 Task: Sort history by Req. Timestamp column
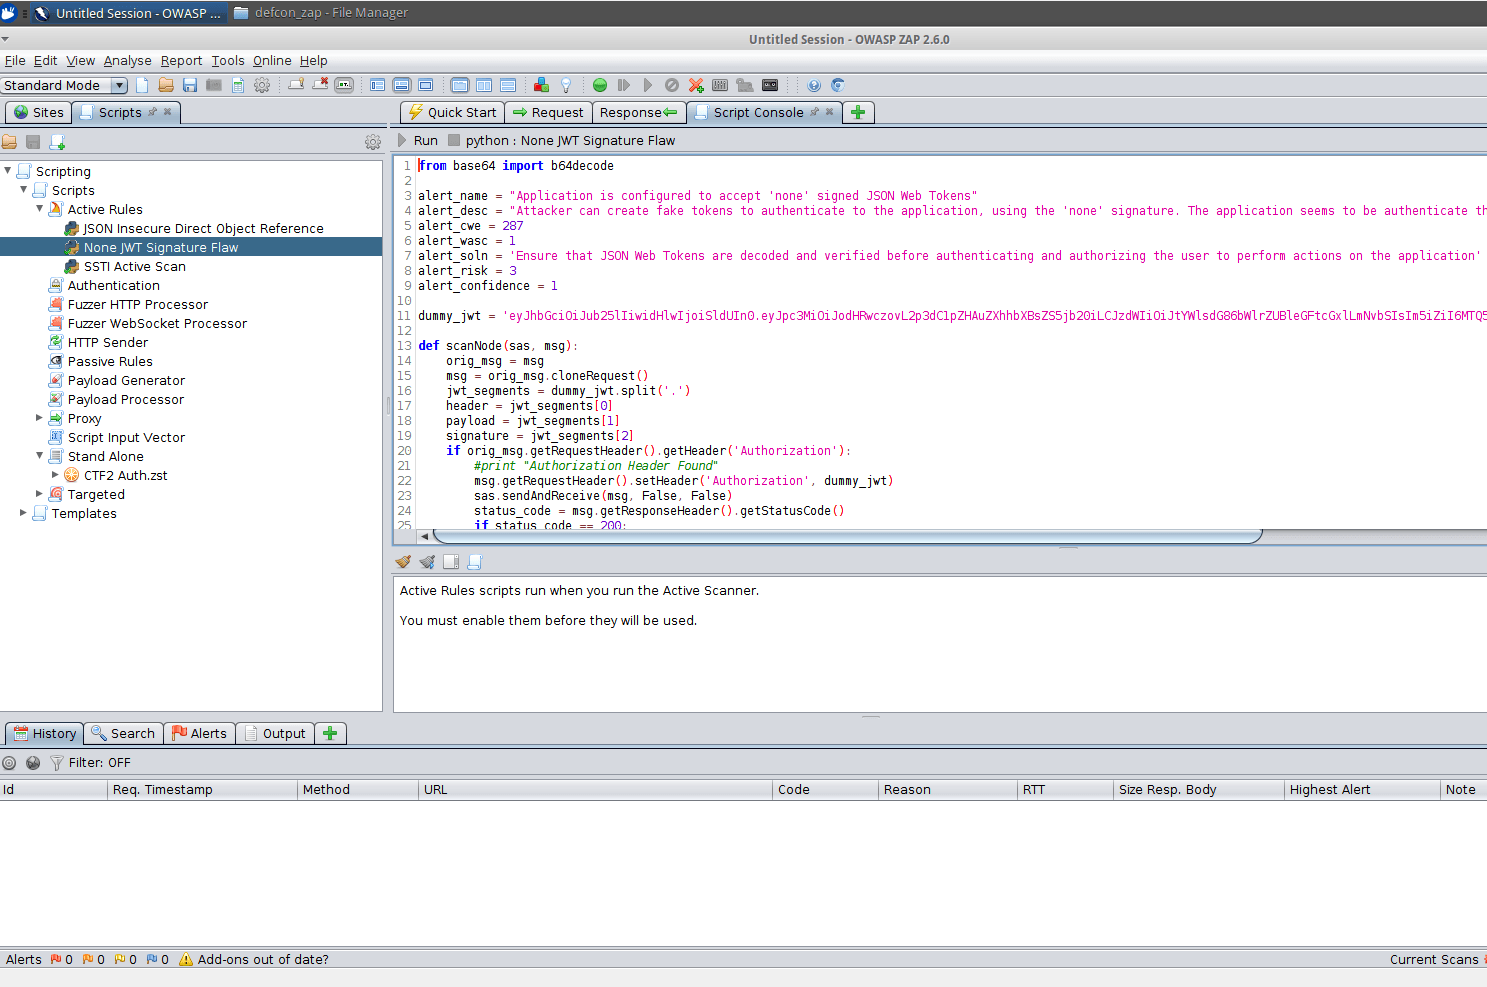(x=203, y=789)
